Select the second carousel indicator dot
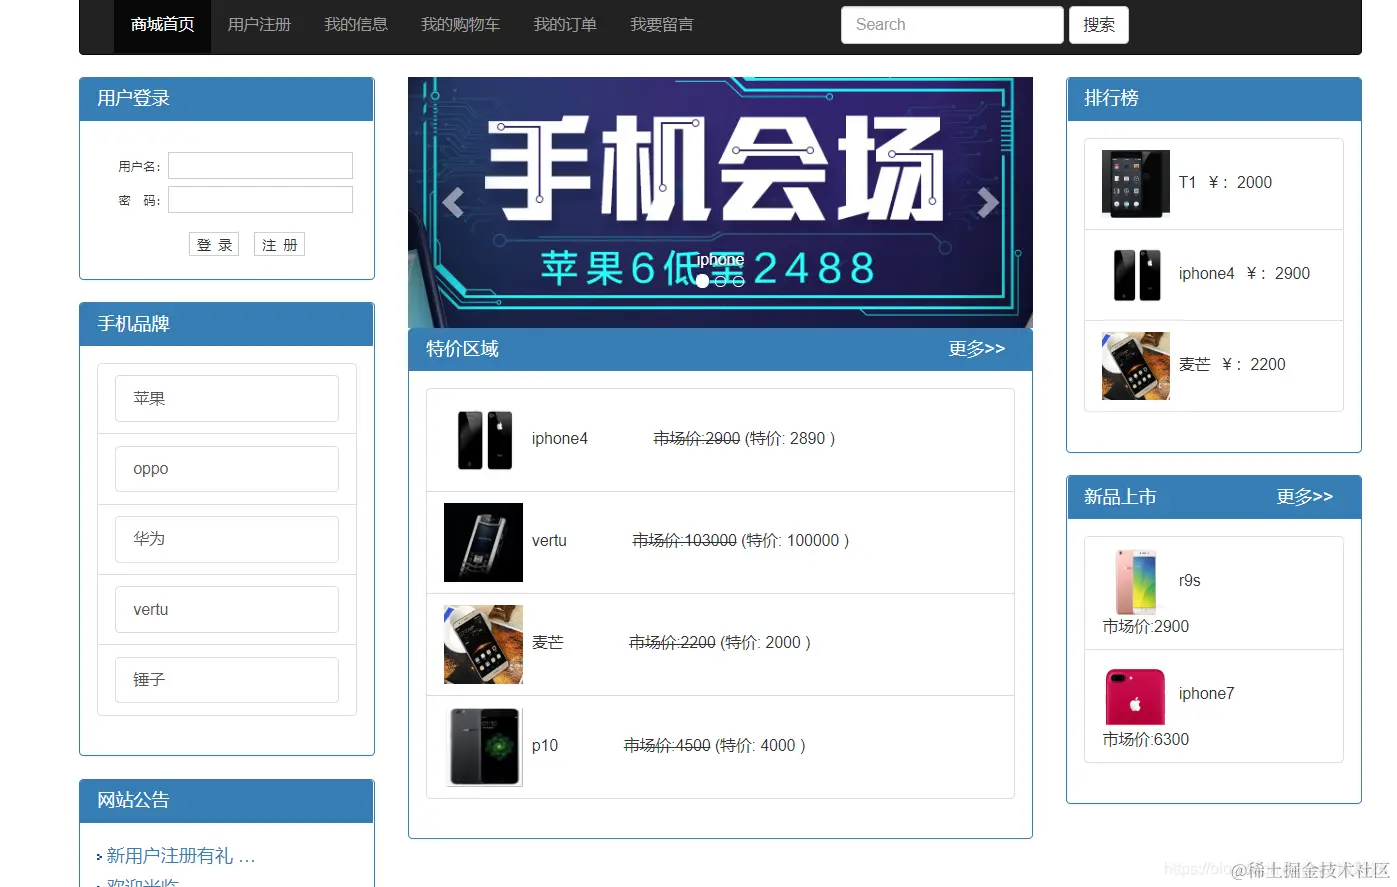The image size is (1397, 887). click(x=720, y=281)
